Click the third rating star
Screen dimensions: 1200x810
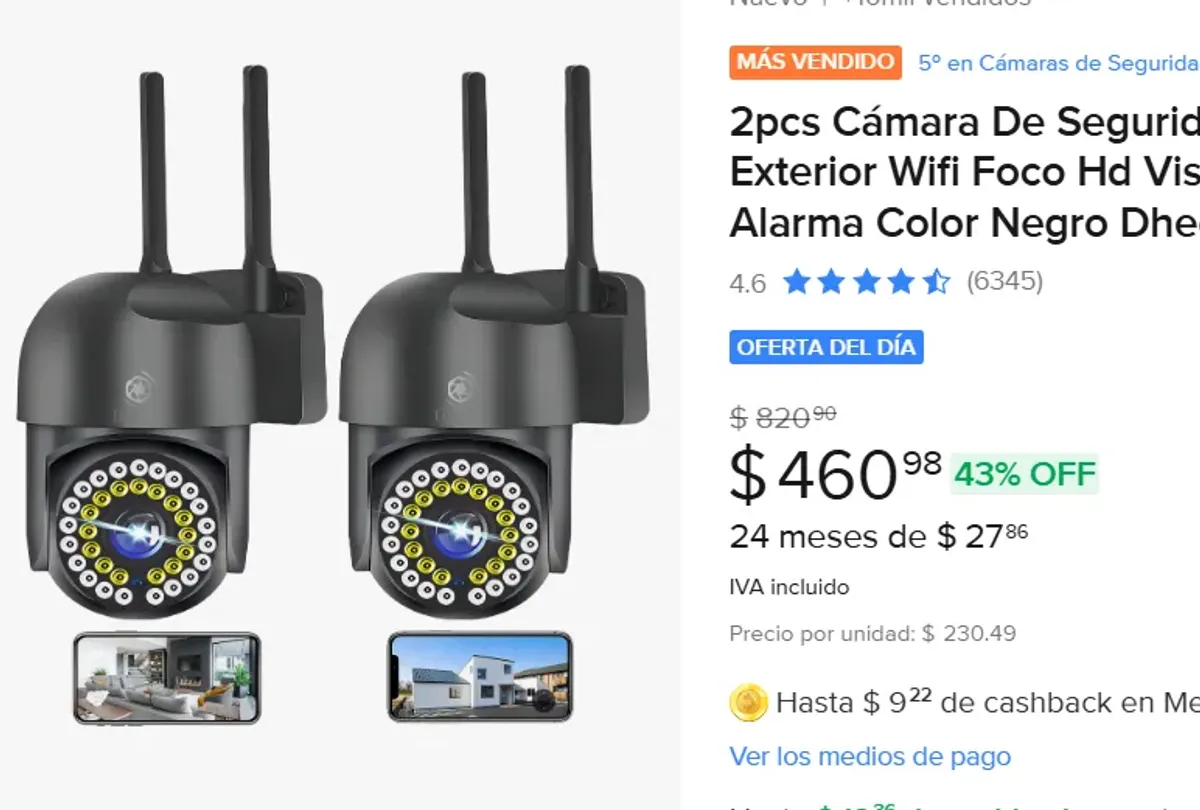point(868,281)
